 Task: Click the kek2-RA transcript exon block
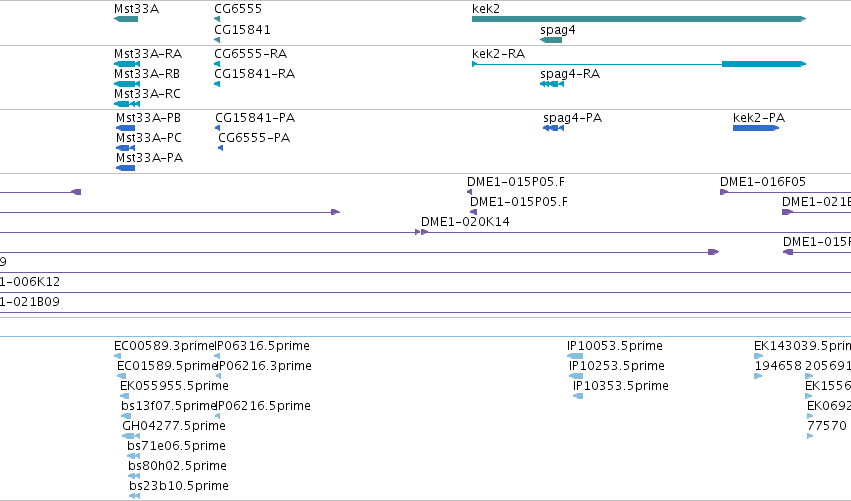click(764, 64)
